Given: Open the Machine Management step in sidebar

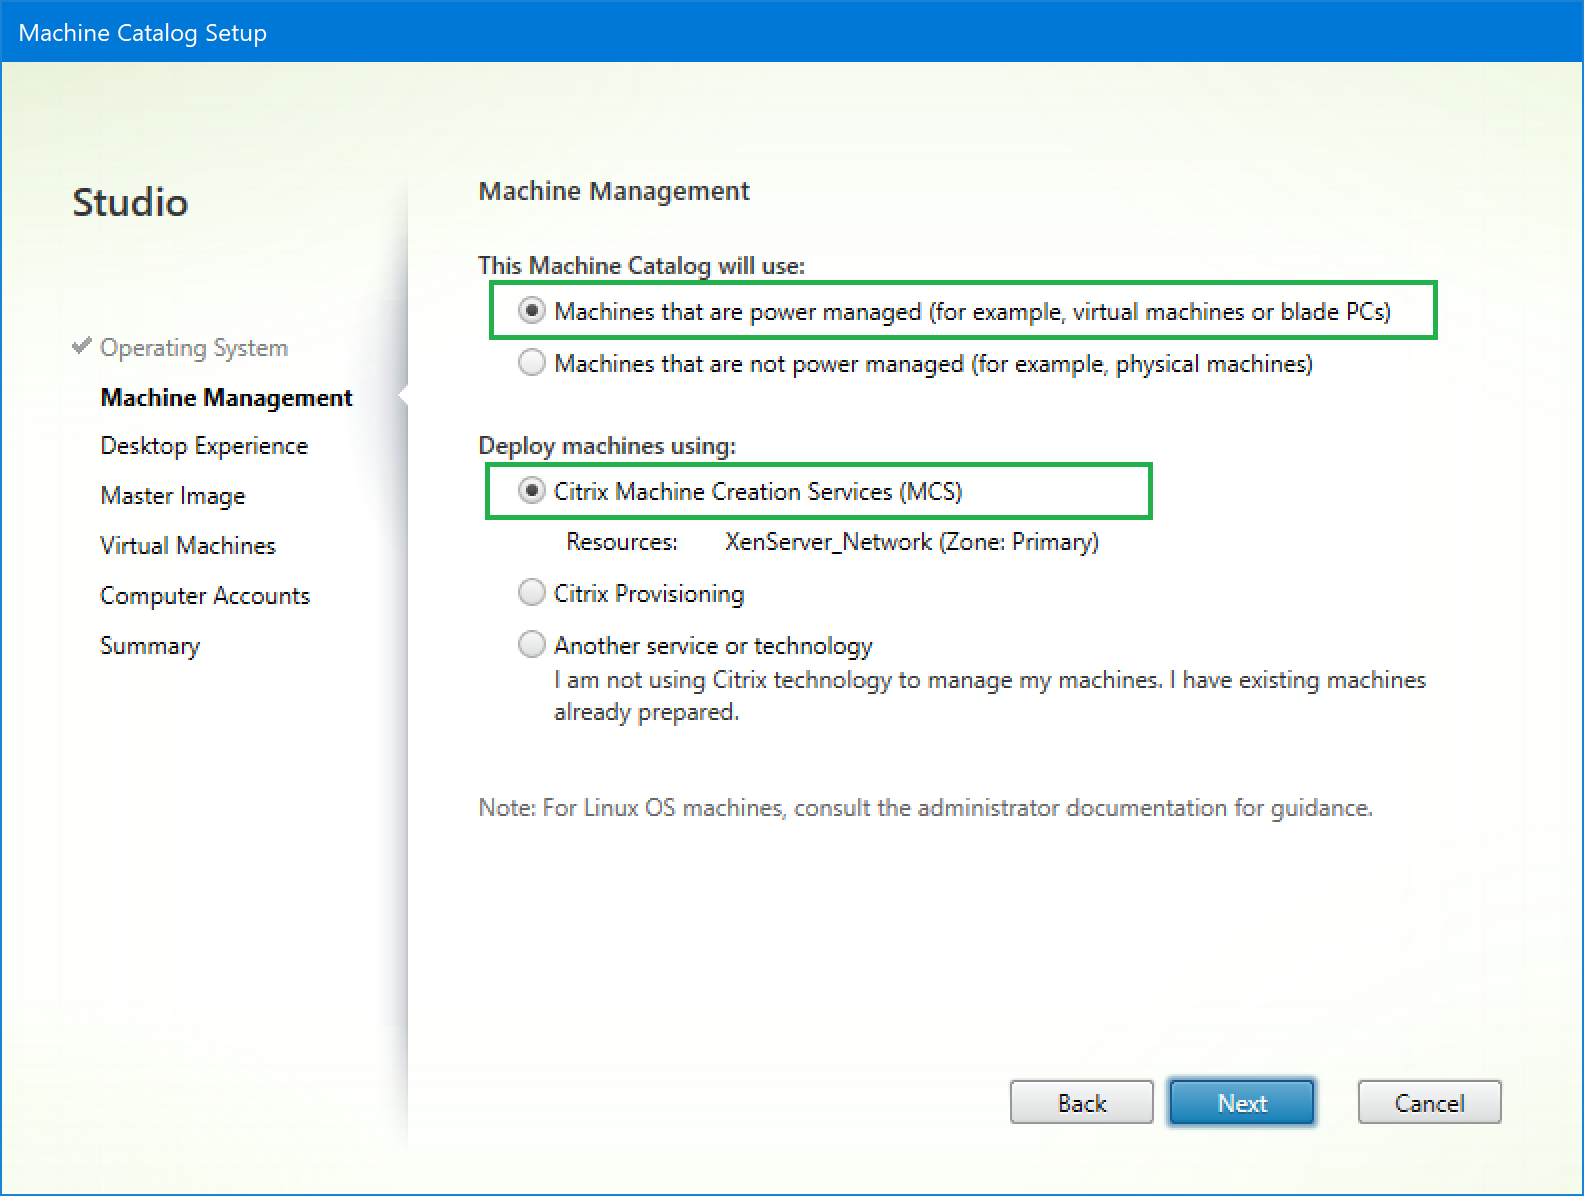Looking at the screenshot, I should [226, 398].
